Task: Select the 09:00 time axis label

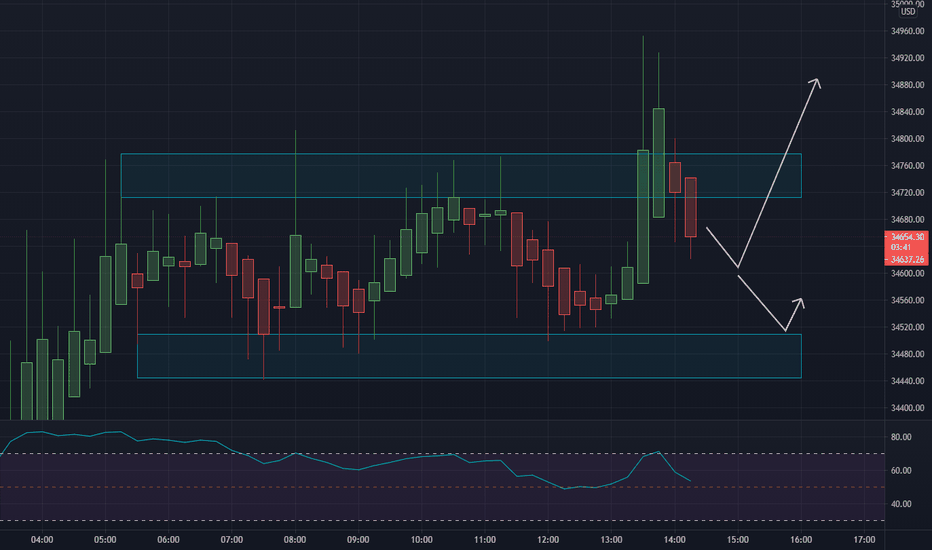Action: click(x=358, y=540)
